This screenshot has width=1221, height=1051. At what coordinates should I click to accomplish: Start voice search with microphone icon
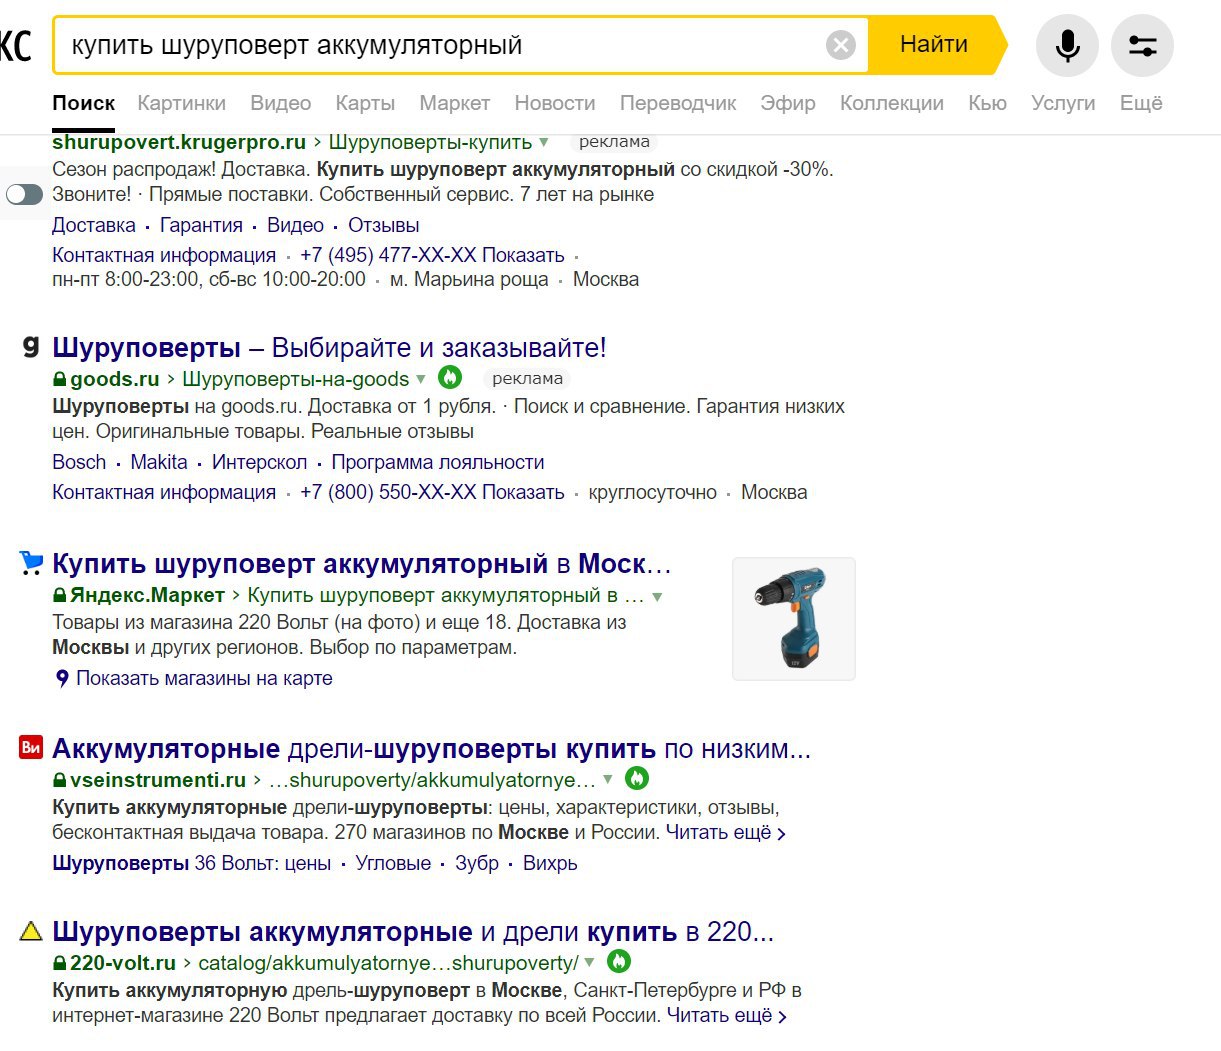click(1067, 45)
